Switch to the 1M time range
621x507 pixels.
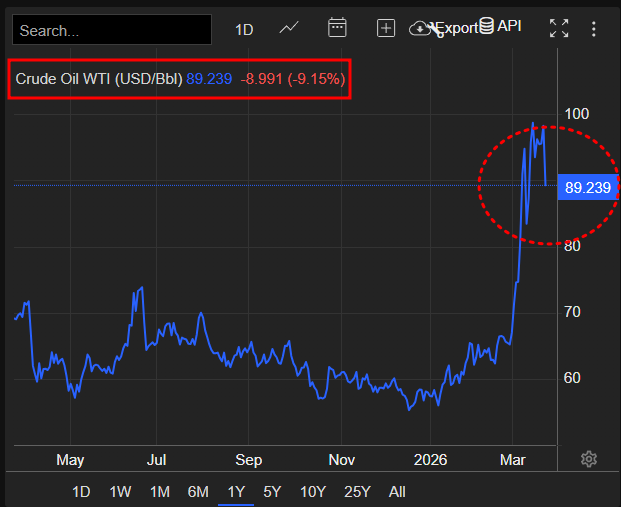159,492
